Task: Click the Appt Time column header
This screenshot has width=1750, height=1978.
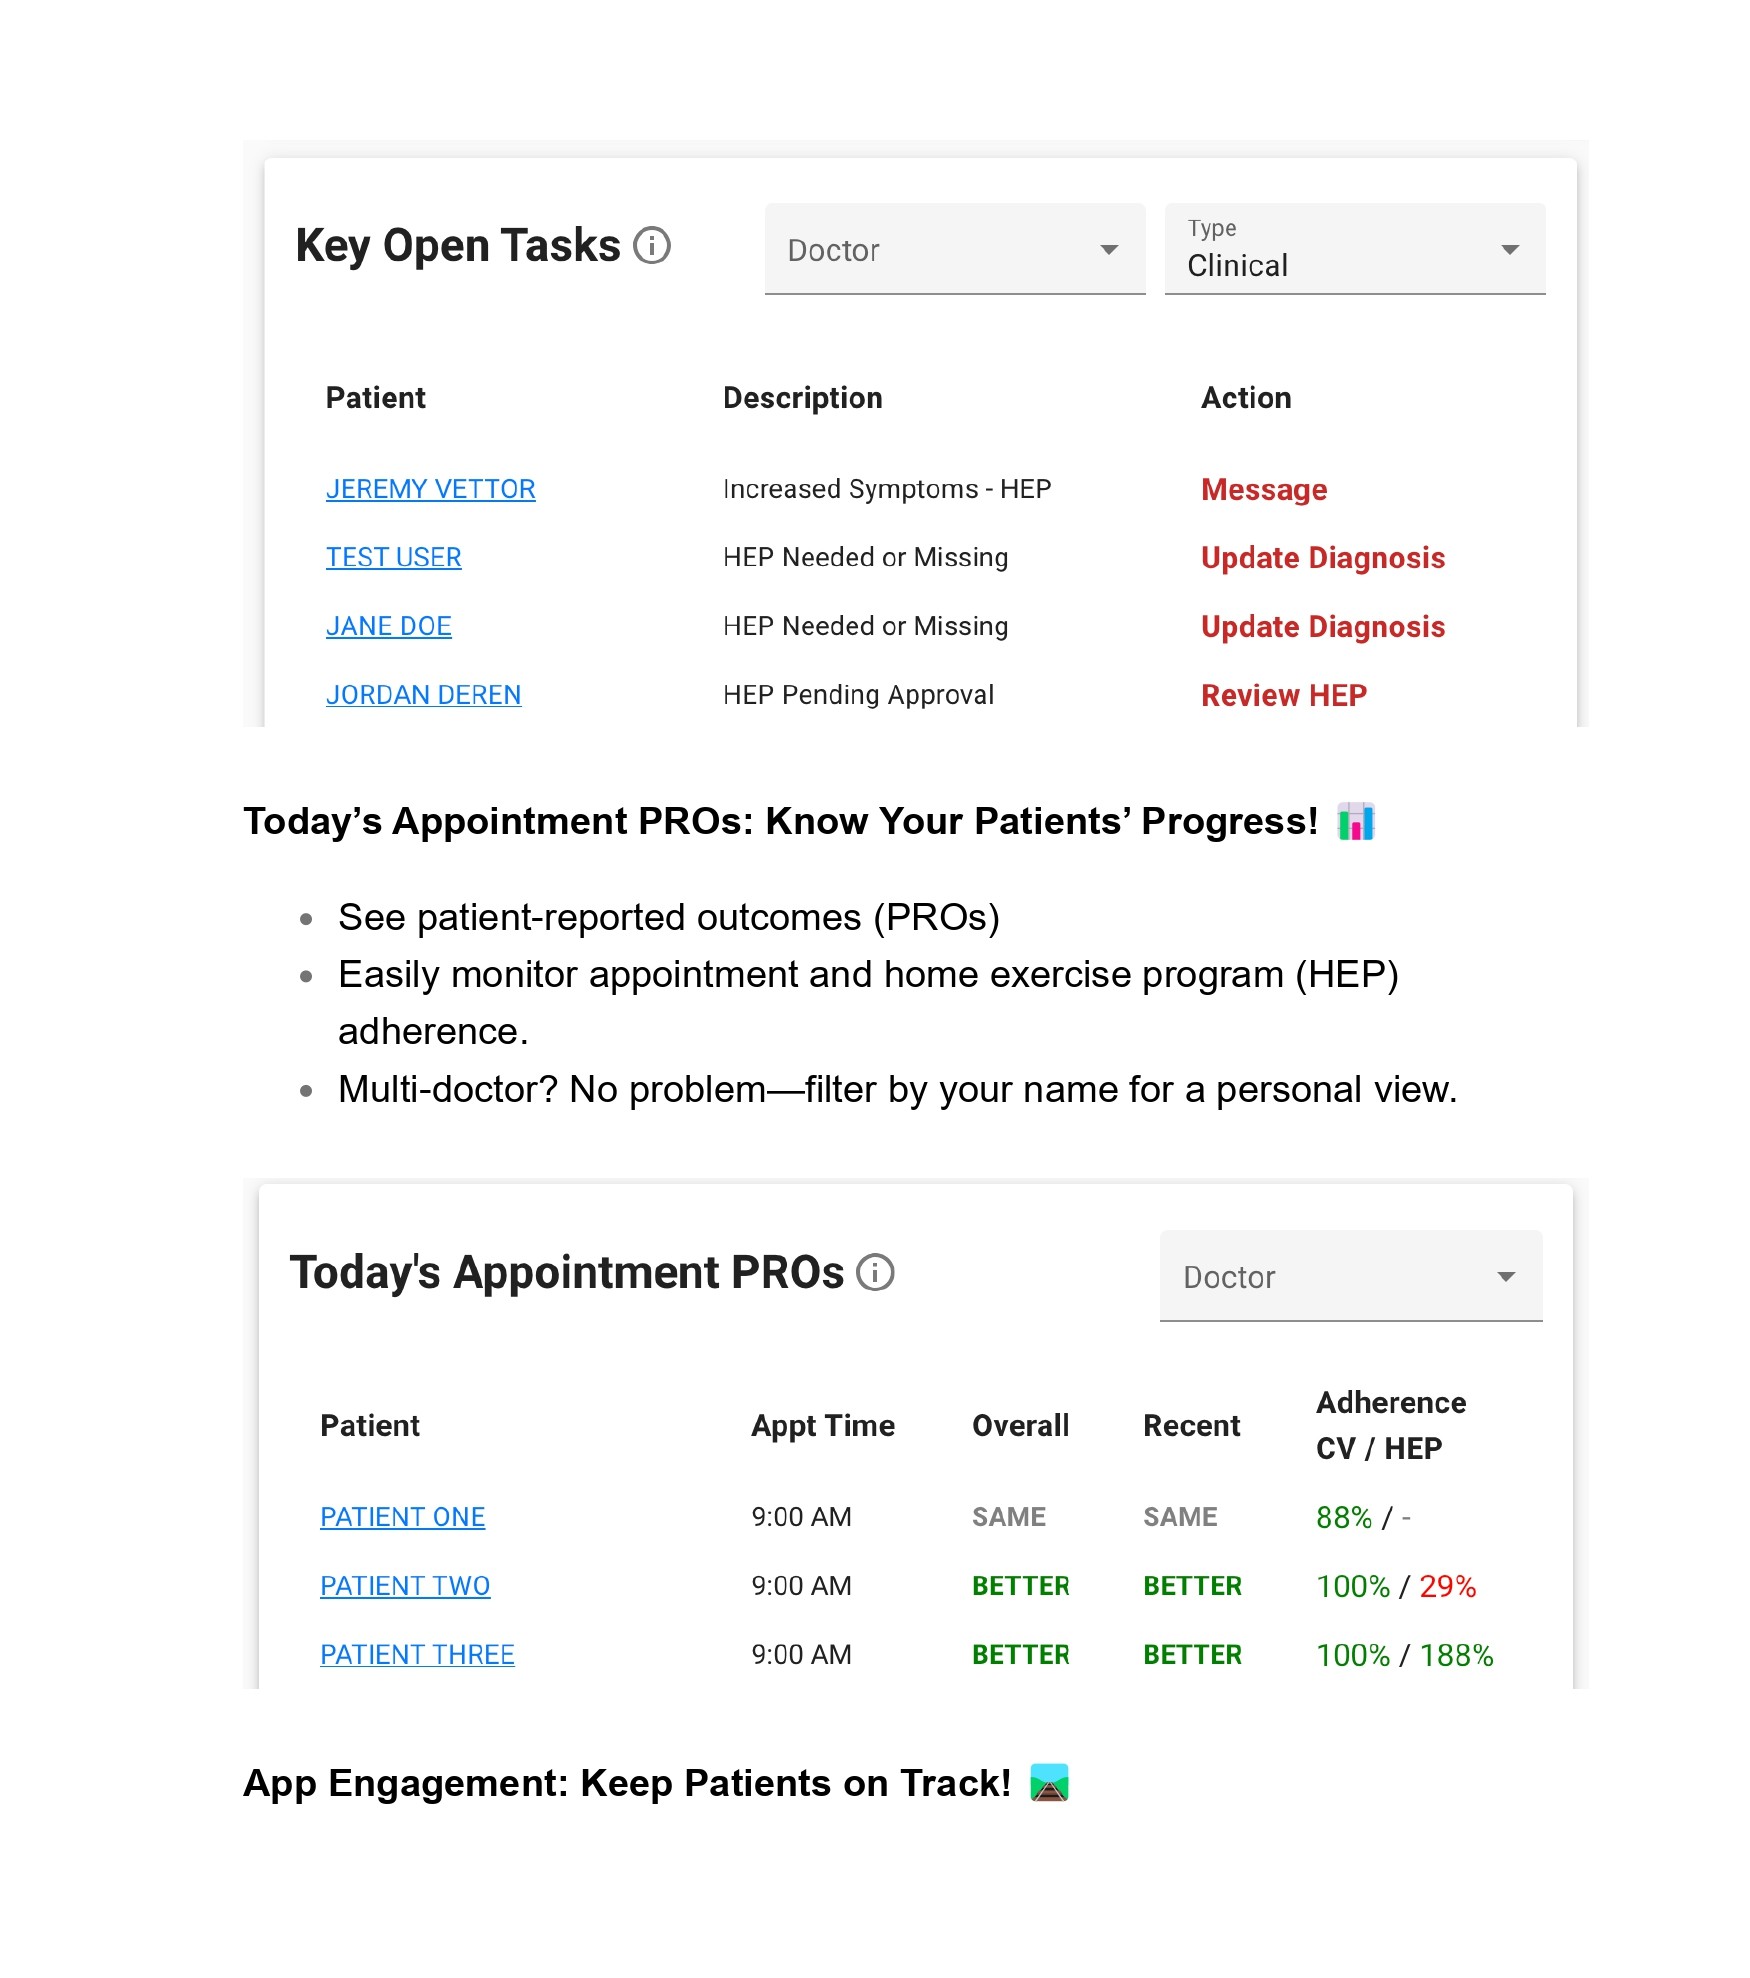Action: pos(822,1426)
